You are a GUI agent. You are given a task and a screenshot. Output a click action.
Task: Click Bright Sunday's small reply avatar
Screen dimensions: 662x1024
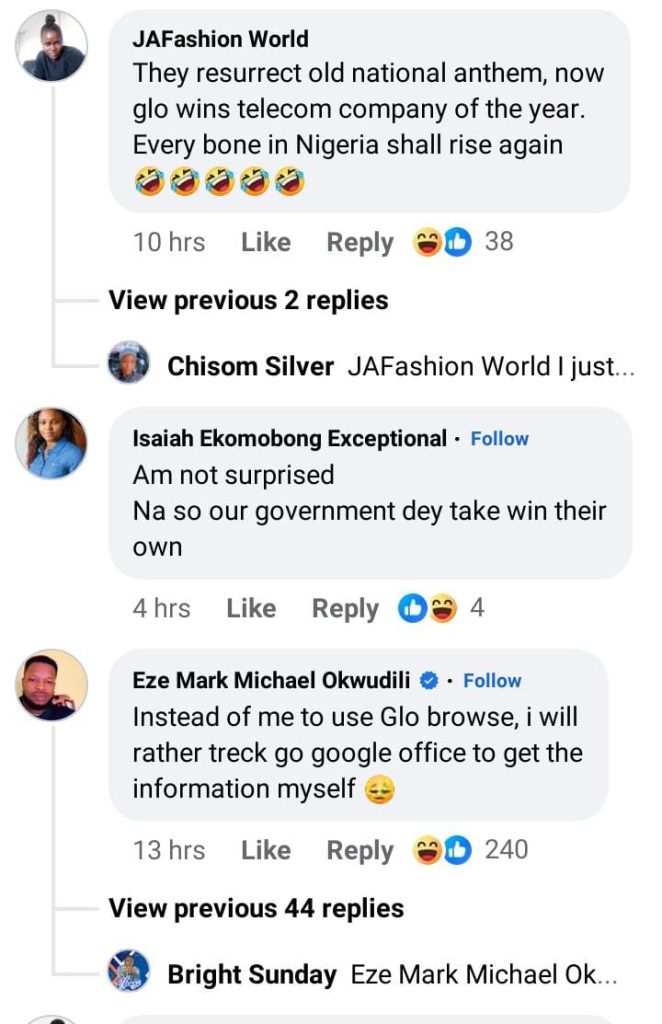coord(129,971)
